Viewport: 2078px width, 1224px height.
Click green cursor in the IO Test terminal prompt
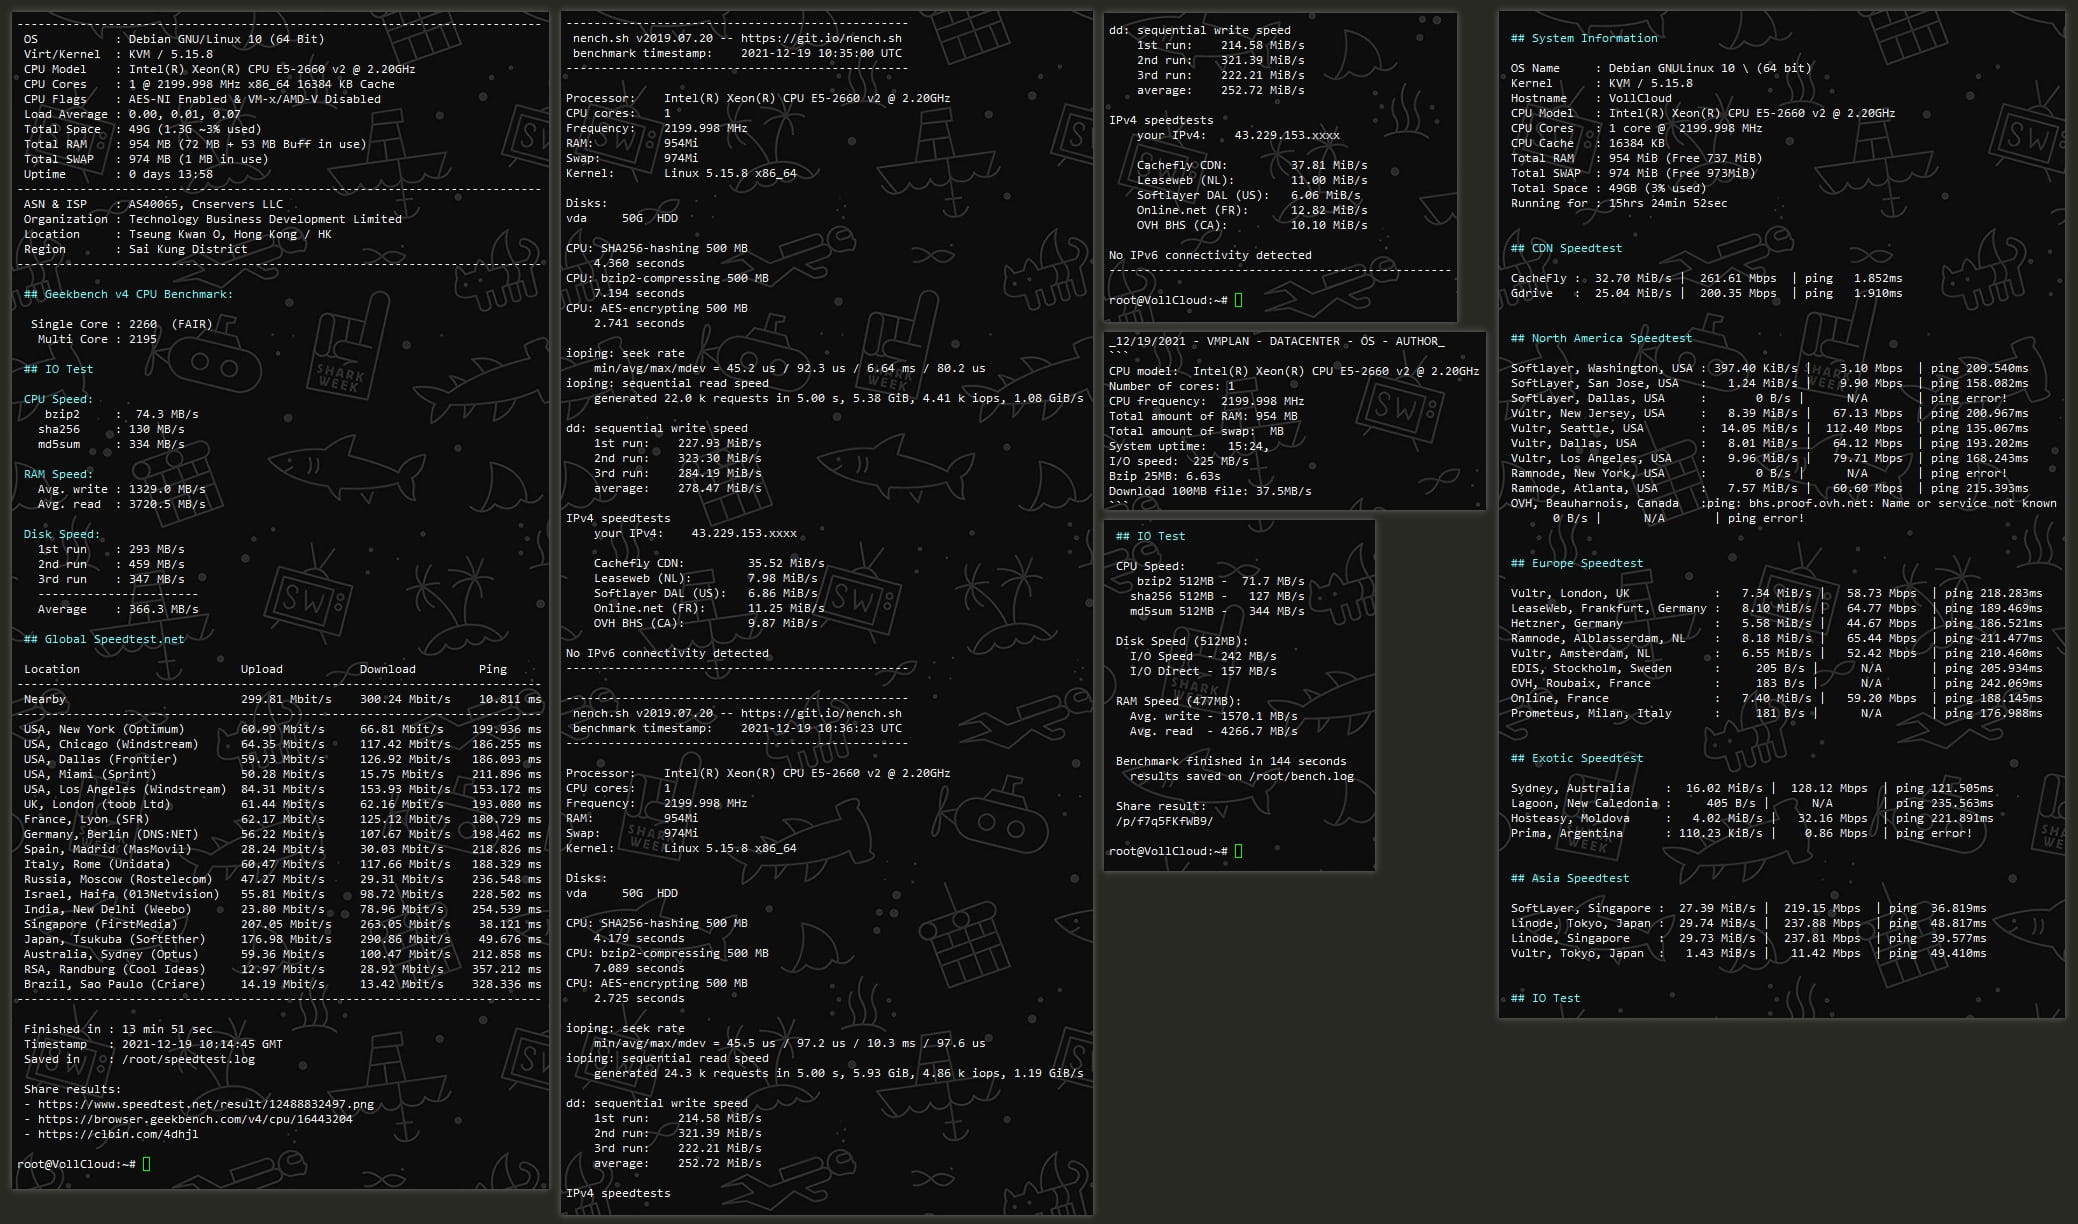click(1239, 851)
